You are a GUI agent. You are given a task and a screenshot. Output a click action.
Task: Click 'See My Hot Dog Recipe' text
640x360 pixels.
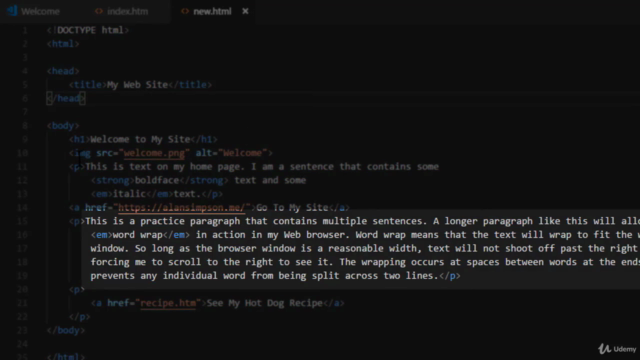(265, 303)
